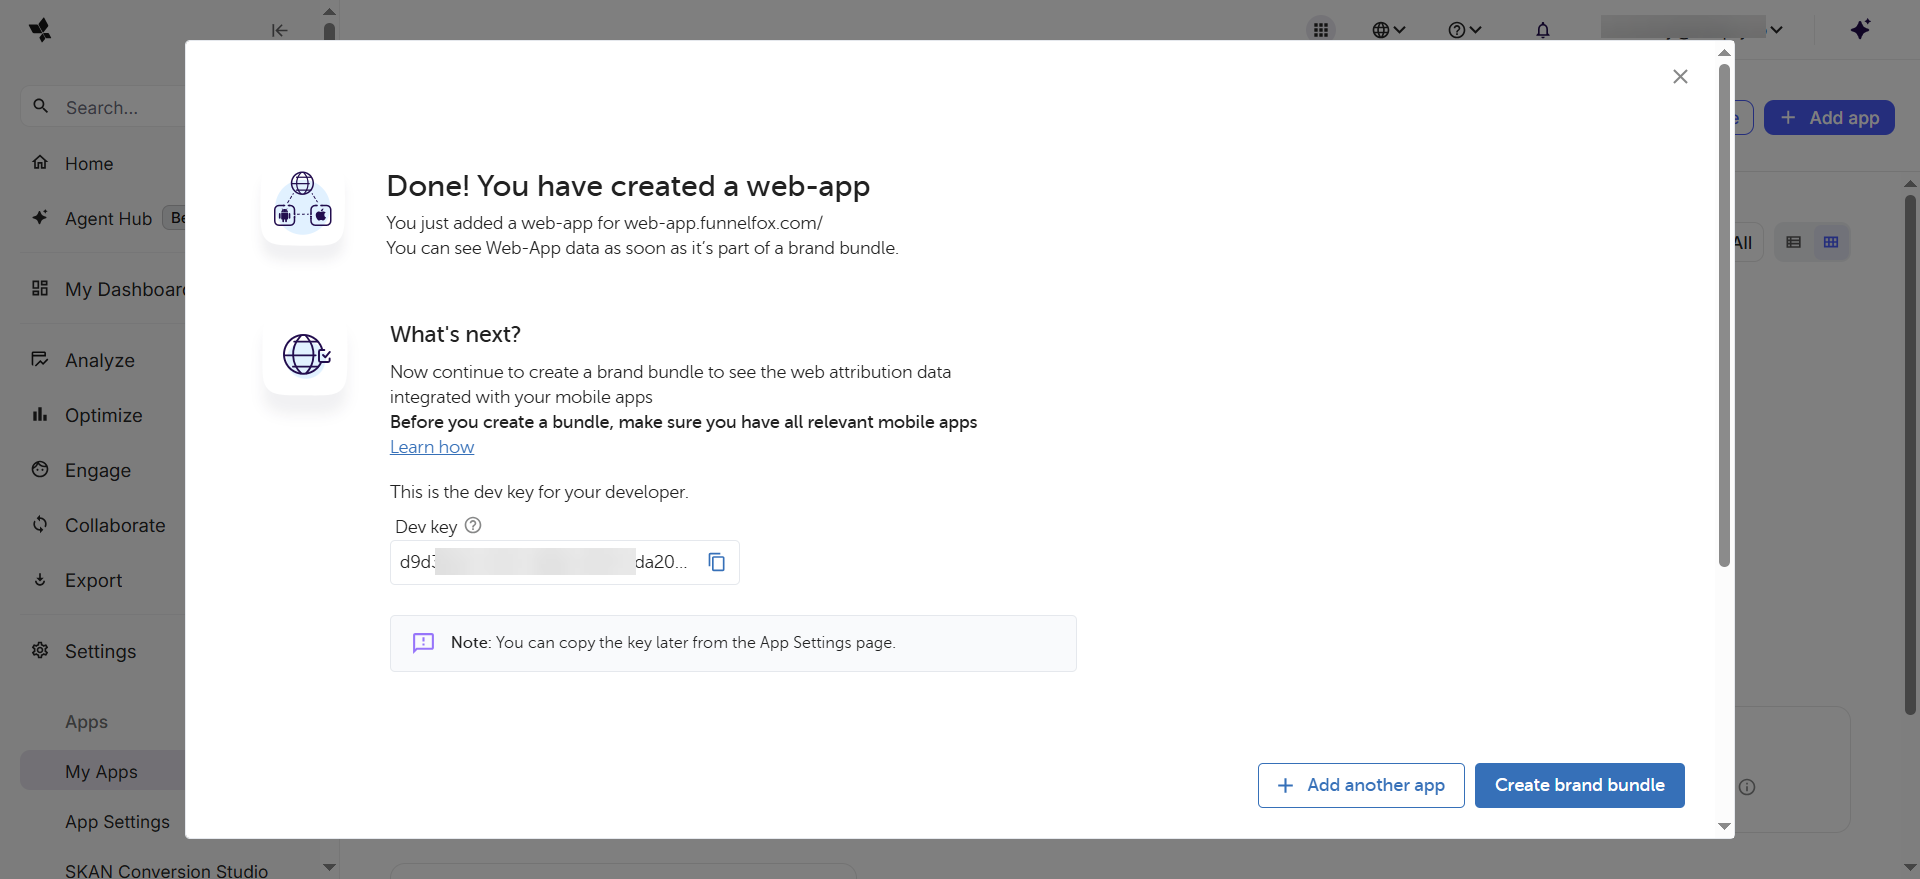
Task: Click the dialog's vertical scrollbar
Action: coord(1724,315)
